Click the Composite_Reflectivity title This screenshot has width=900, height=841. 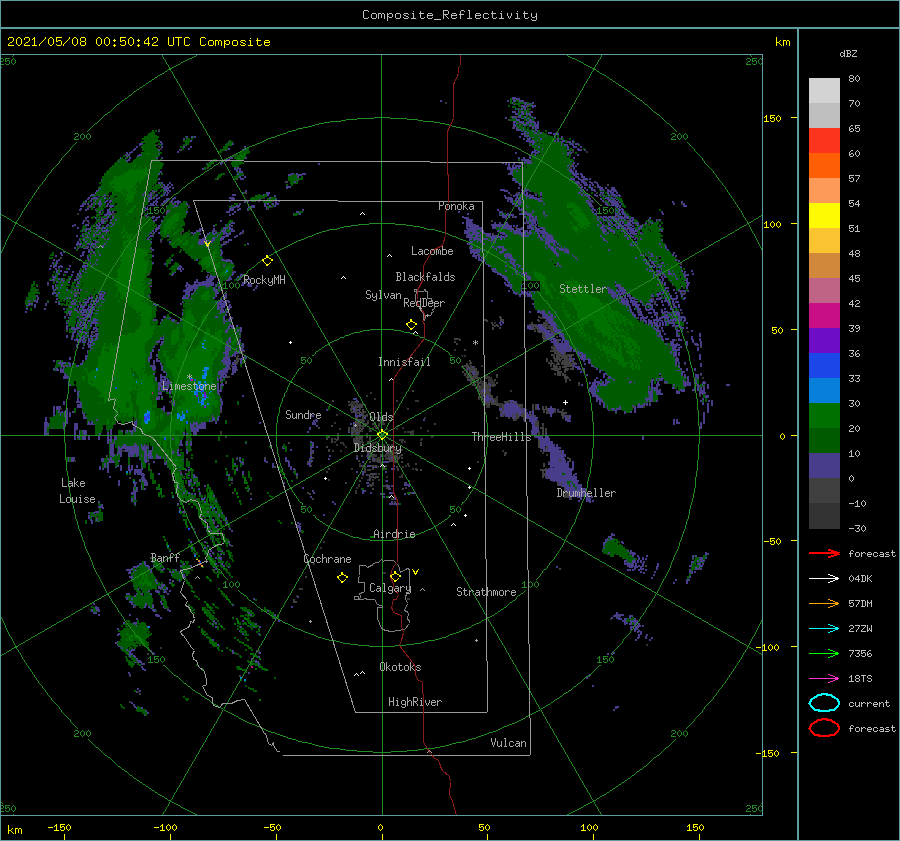point(450,15)
